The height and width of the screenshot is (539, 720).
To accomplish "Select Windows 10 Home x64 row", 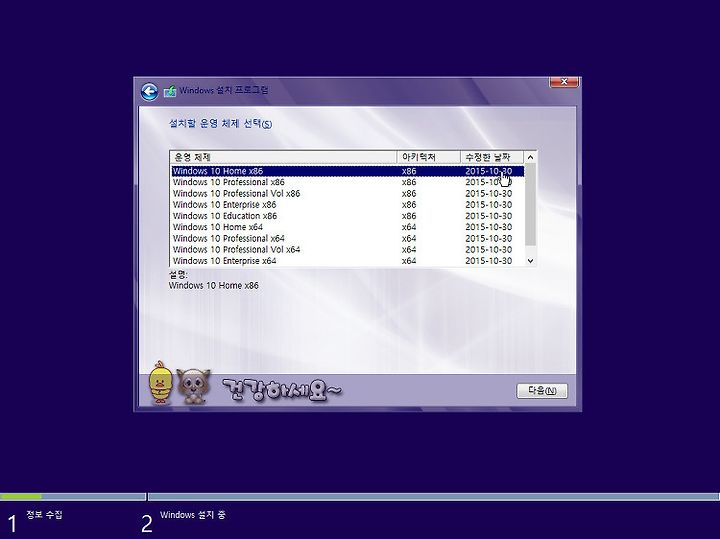I will (x=348, y=227).
